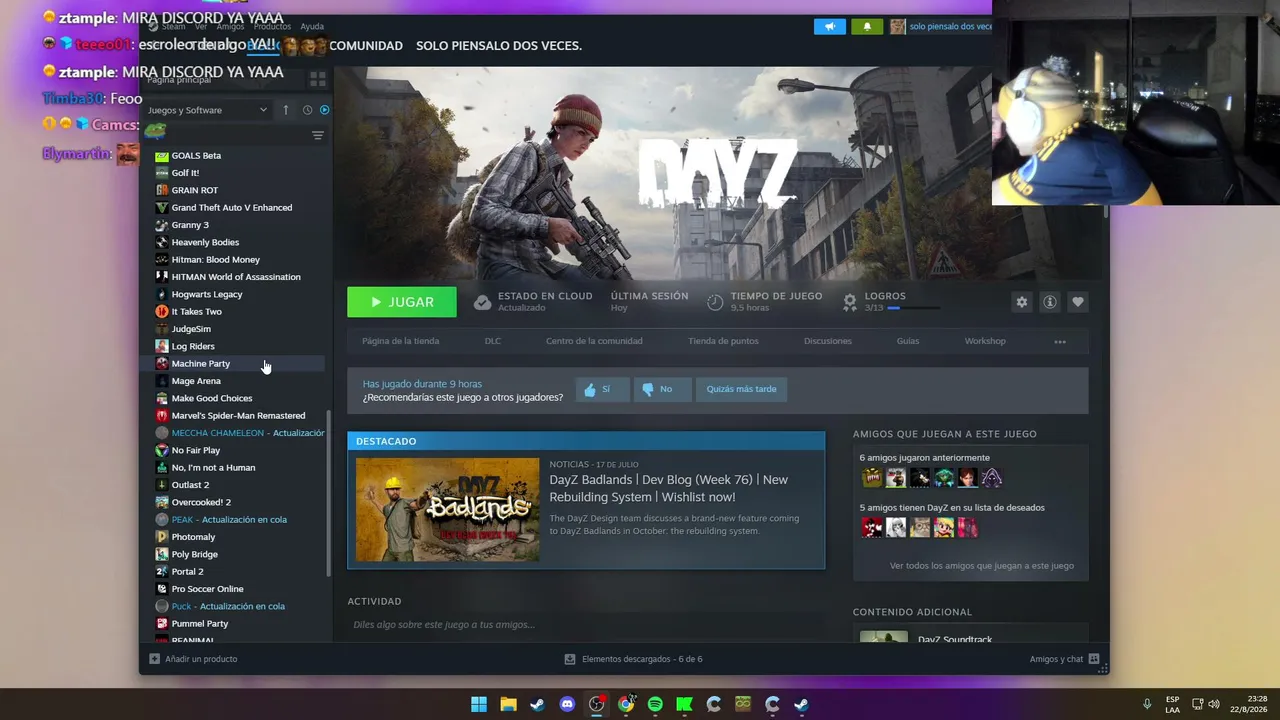Viewport: 1280px width, 720px height.
Task: Open Añadir un producto at the bottom
Action: coord(193,659)
